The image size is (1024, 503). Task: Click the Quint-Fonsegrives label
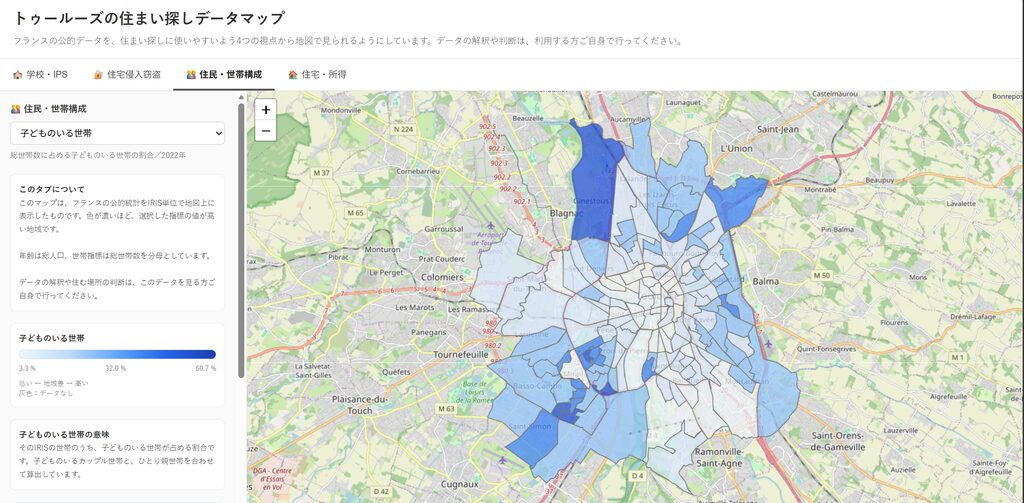[x=827, y=349]
